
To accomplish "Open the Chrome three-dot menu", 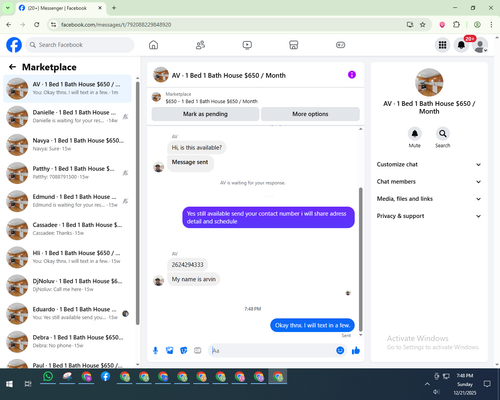I will [491, 25].
